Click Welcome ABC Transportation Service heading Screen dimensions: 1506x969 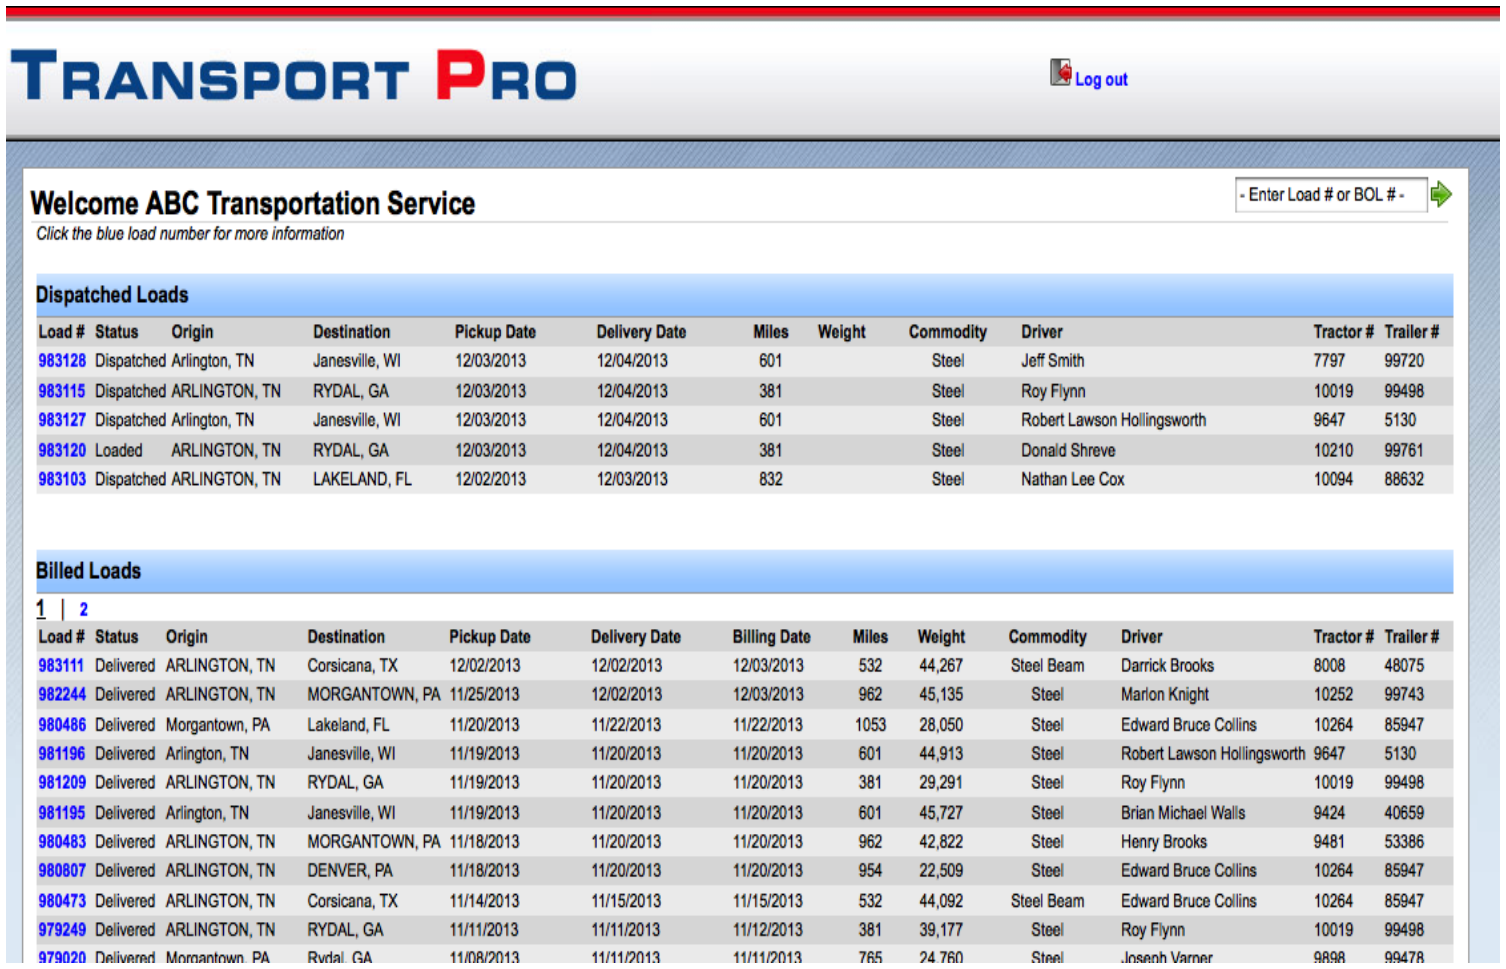coord(253,203)
